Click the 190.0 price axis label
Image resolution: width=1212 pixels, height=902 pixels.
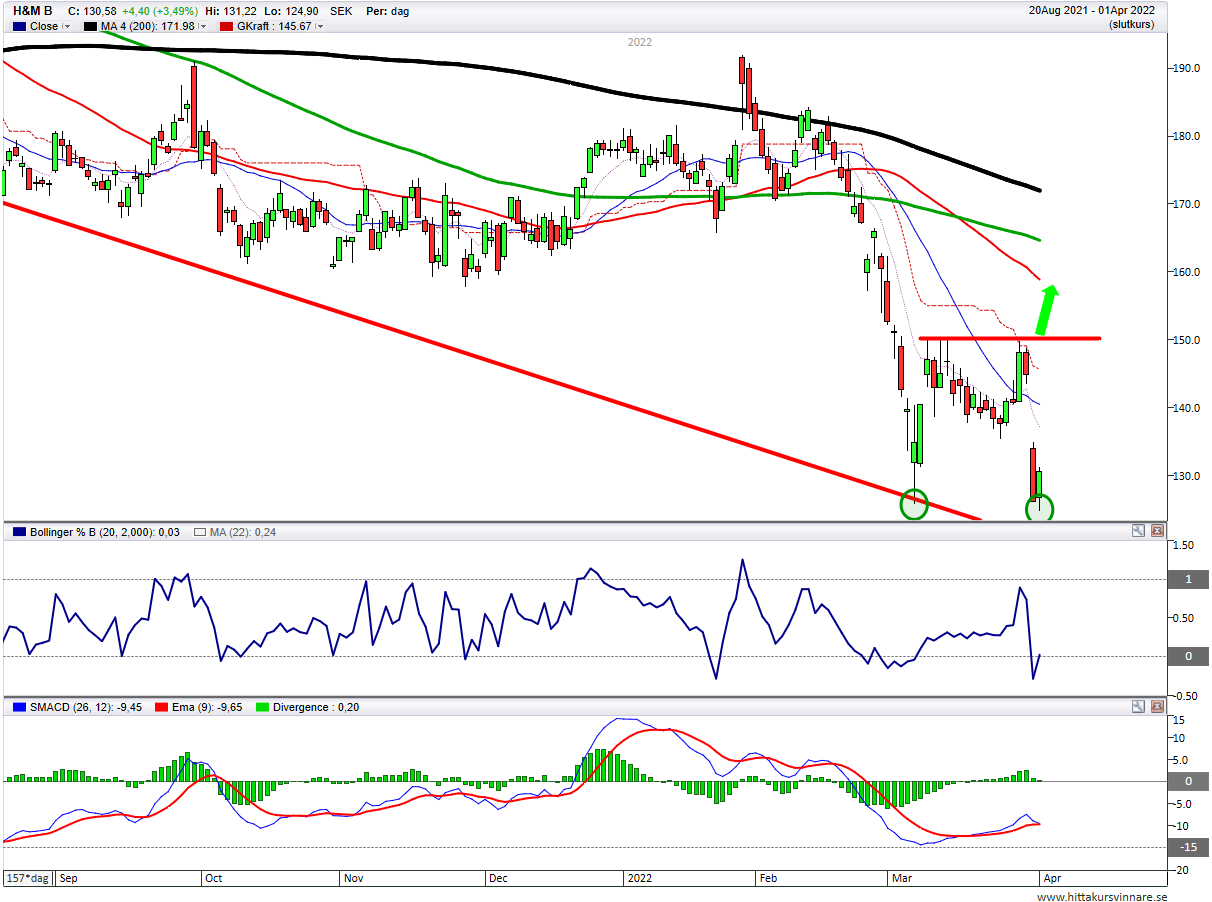pyautogui.click(x=1187, y=68)
